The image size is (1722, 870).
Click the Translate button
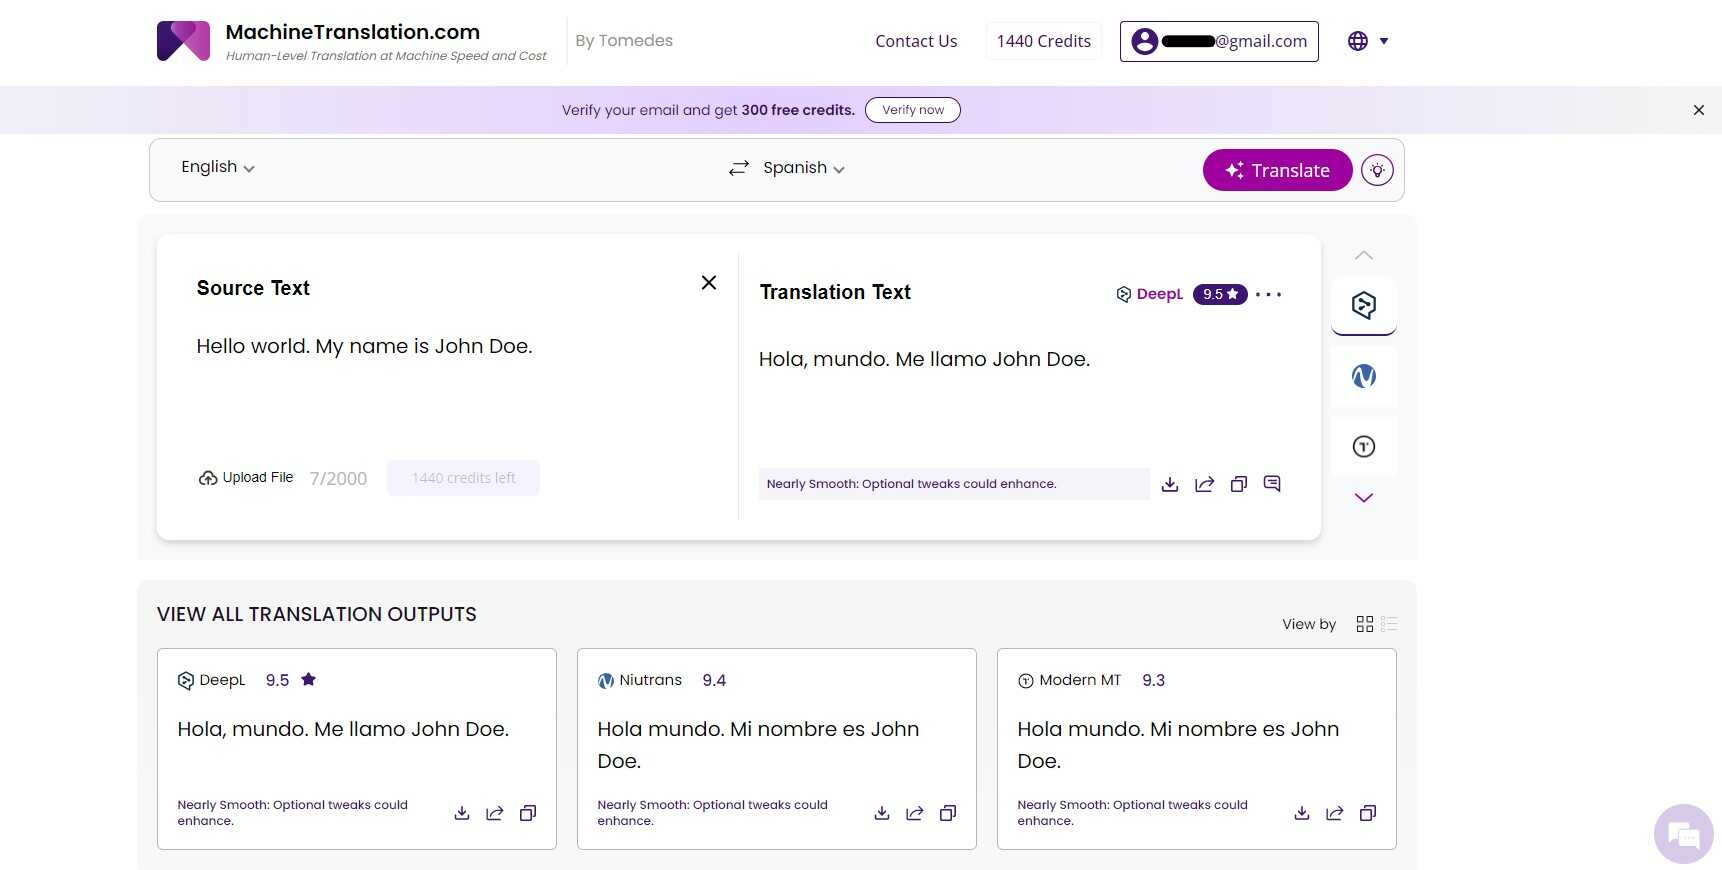1277,170
